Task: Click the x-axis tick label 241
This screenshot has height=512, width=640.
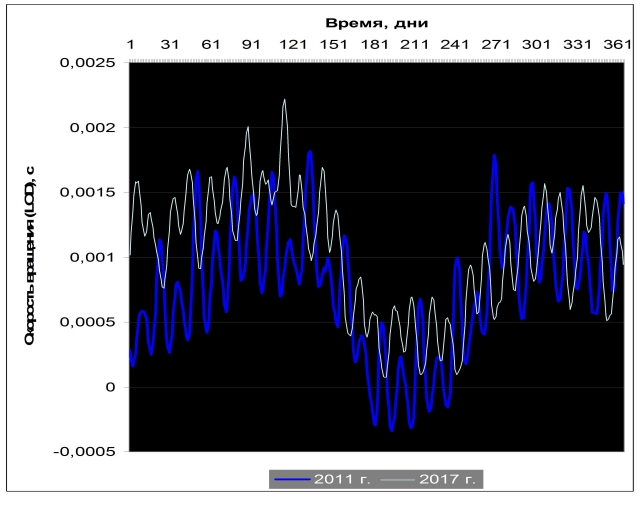Action: [x=455, y=45]
